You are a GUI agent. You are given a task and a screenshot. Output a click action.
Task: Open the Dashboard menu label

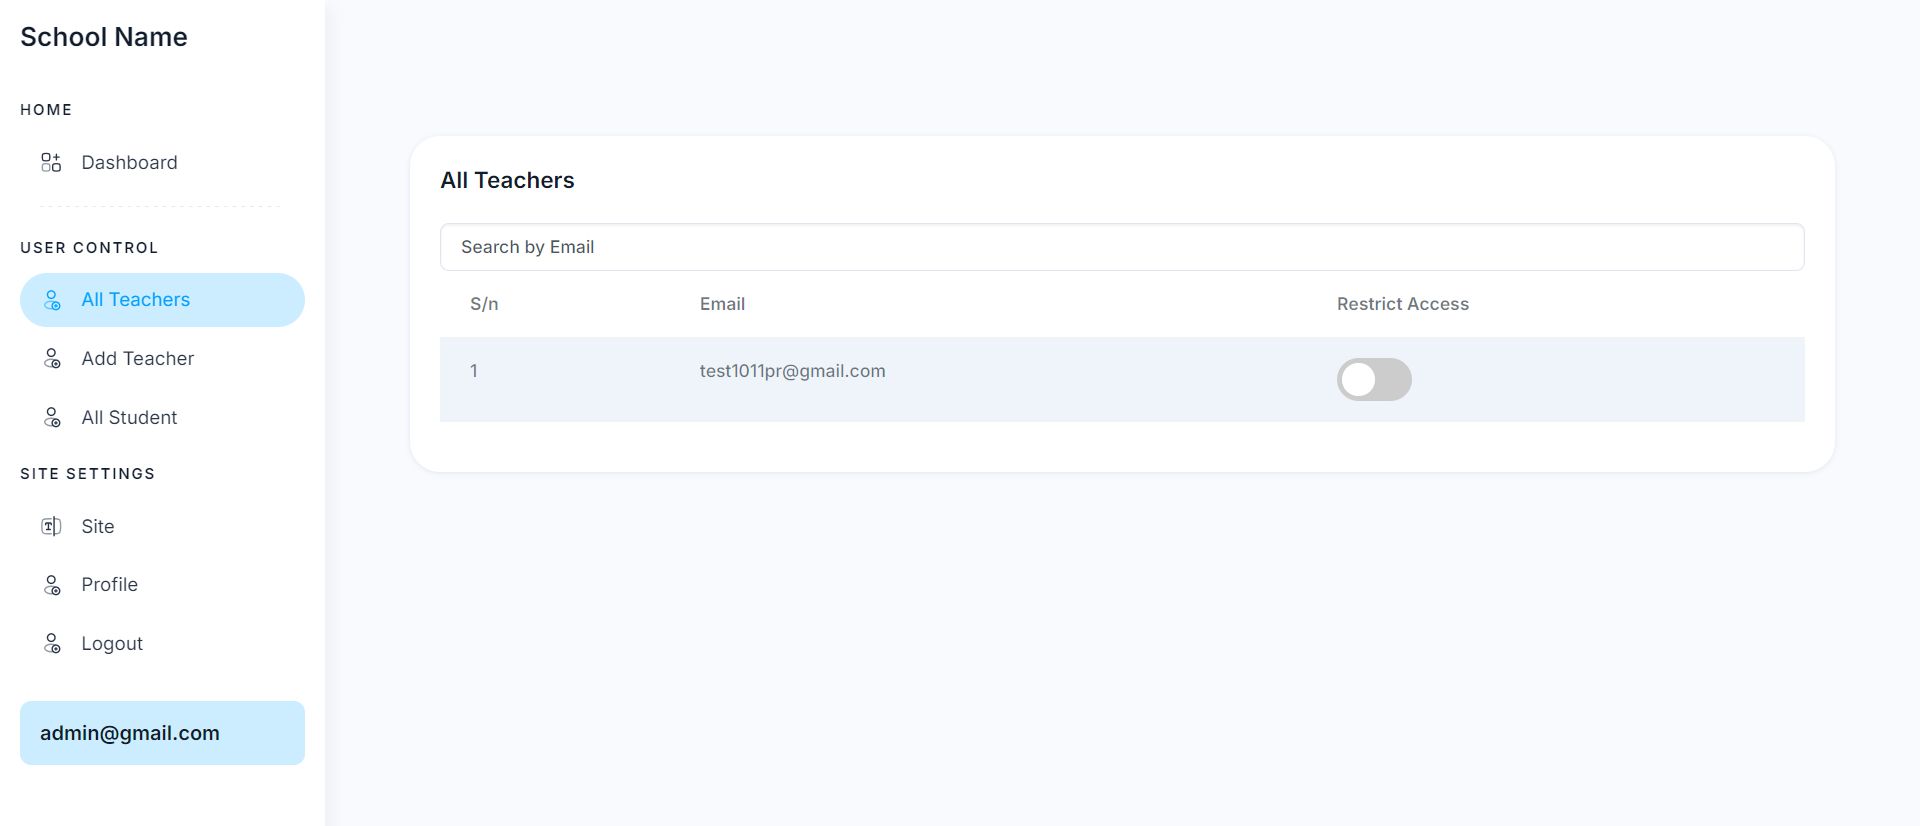tap(129, 162)
